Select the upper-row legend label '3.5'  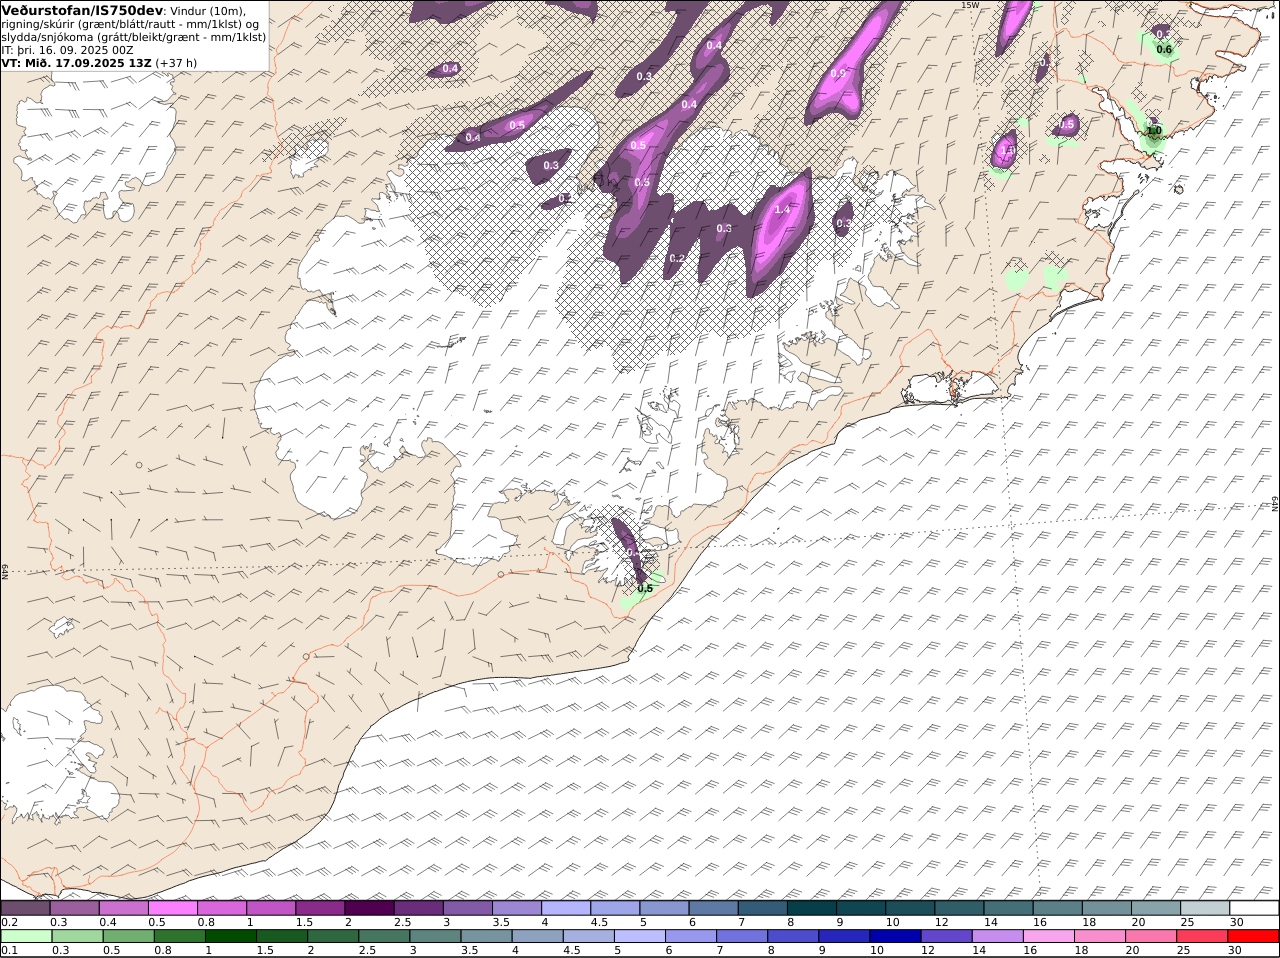tap(501, 922)
